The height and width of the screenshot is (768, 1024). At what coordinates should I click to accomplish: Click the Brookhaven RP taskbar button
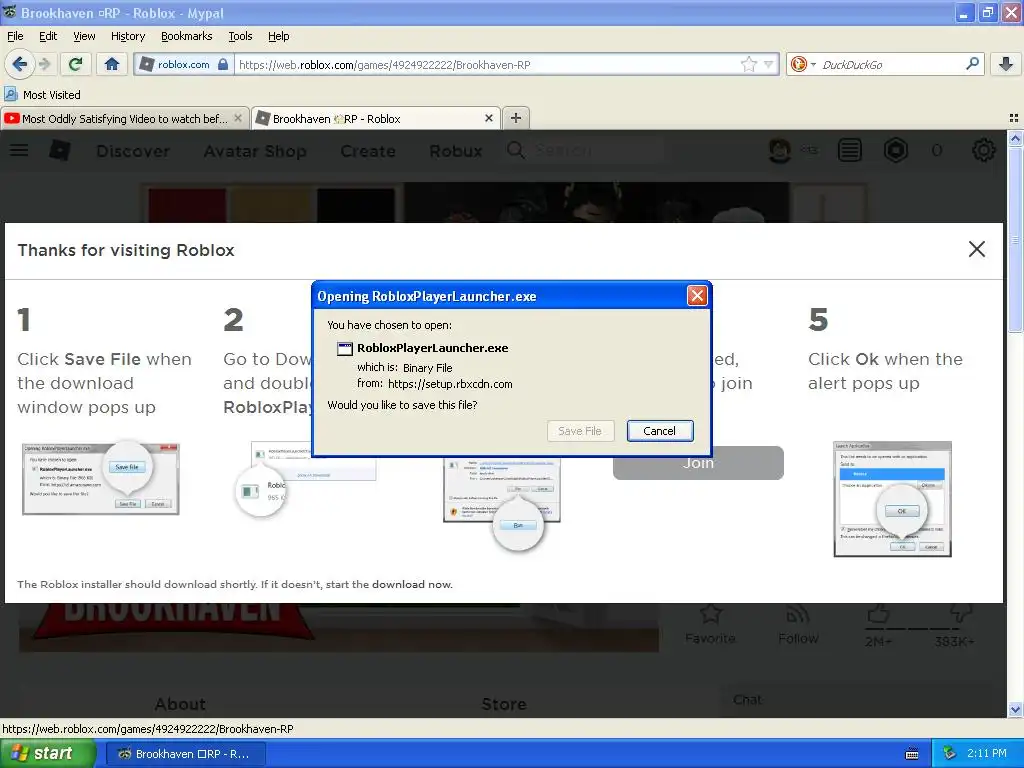pos(185,754)
